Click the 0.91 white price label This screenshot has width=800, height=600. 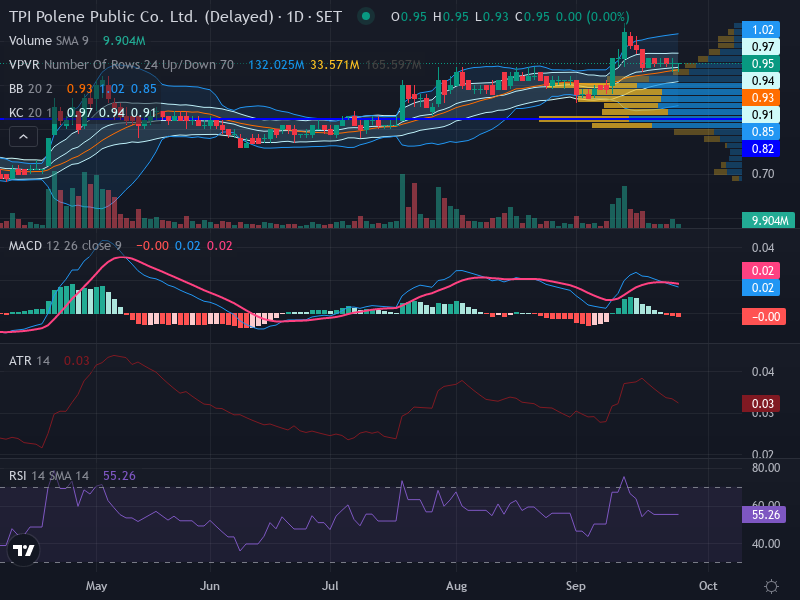[x=761, y=114]
